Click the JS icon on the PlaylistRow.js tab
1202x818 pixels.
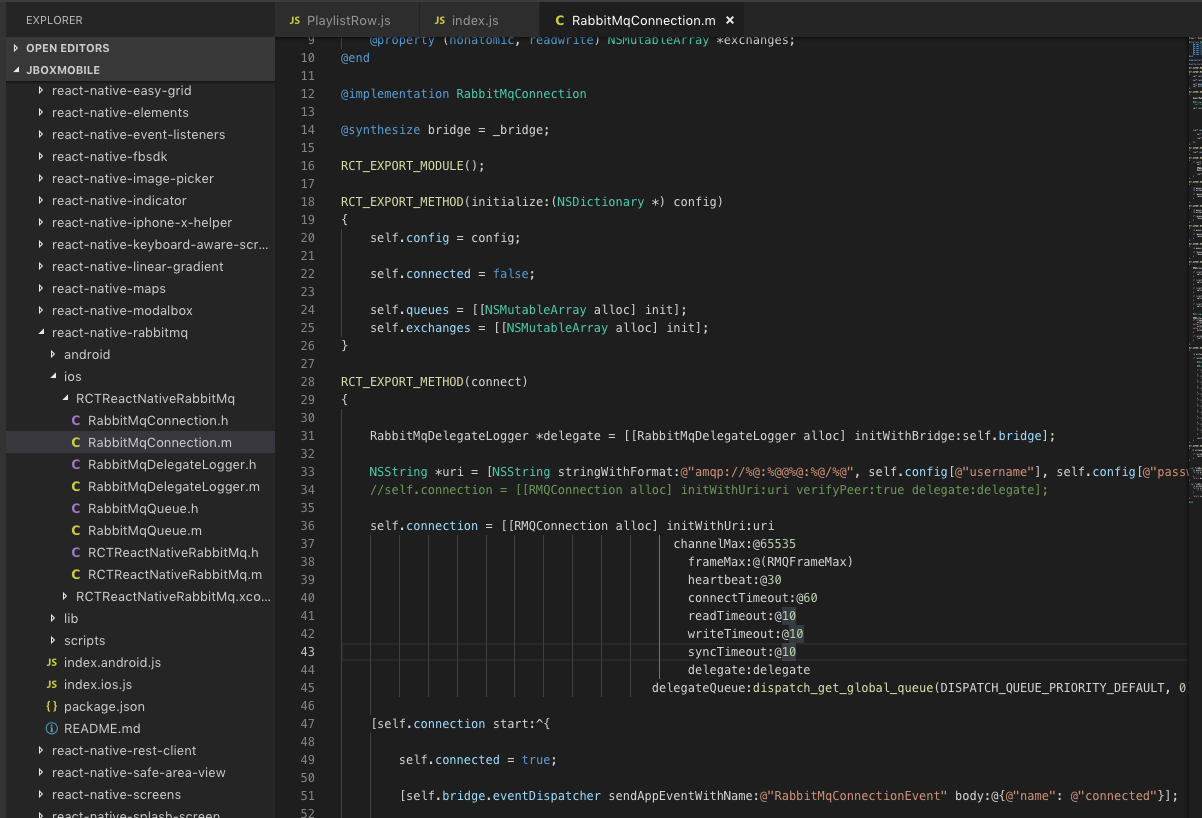[x=295, y=18]
